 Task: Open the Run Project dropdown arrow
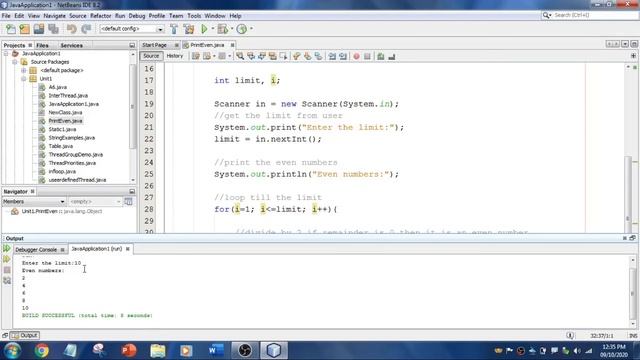coord(213,29)
